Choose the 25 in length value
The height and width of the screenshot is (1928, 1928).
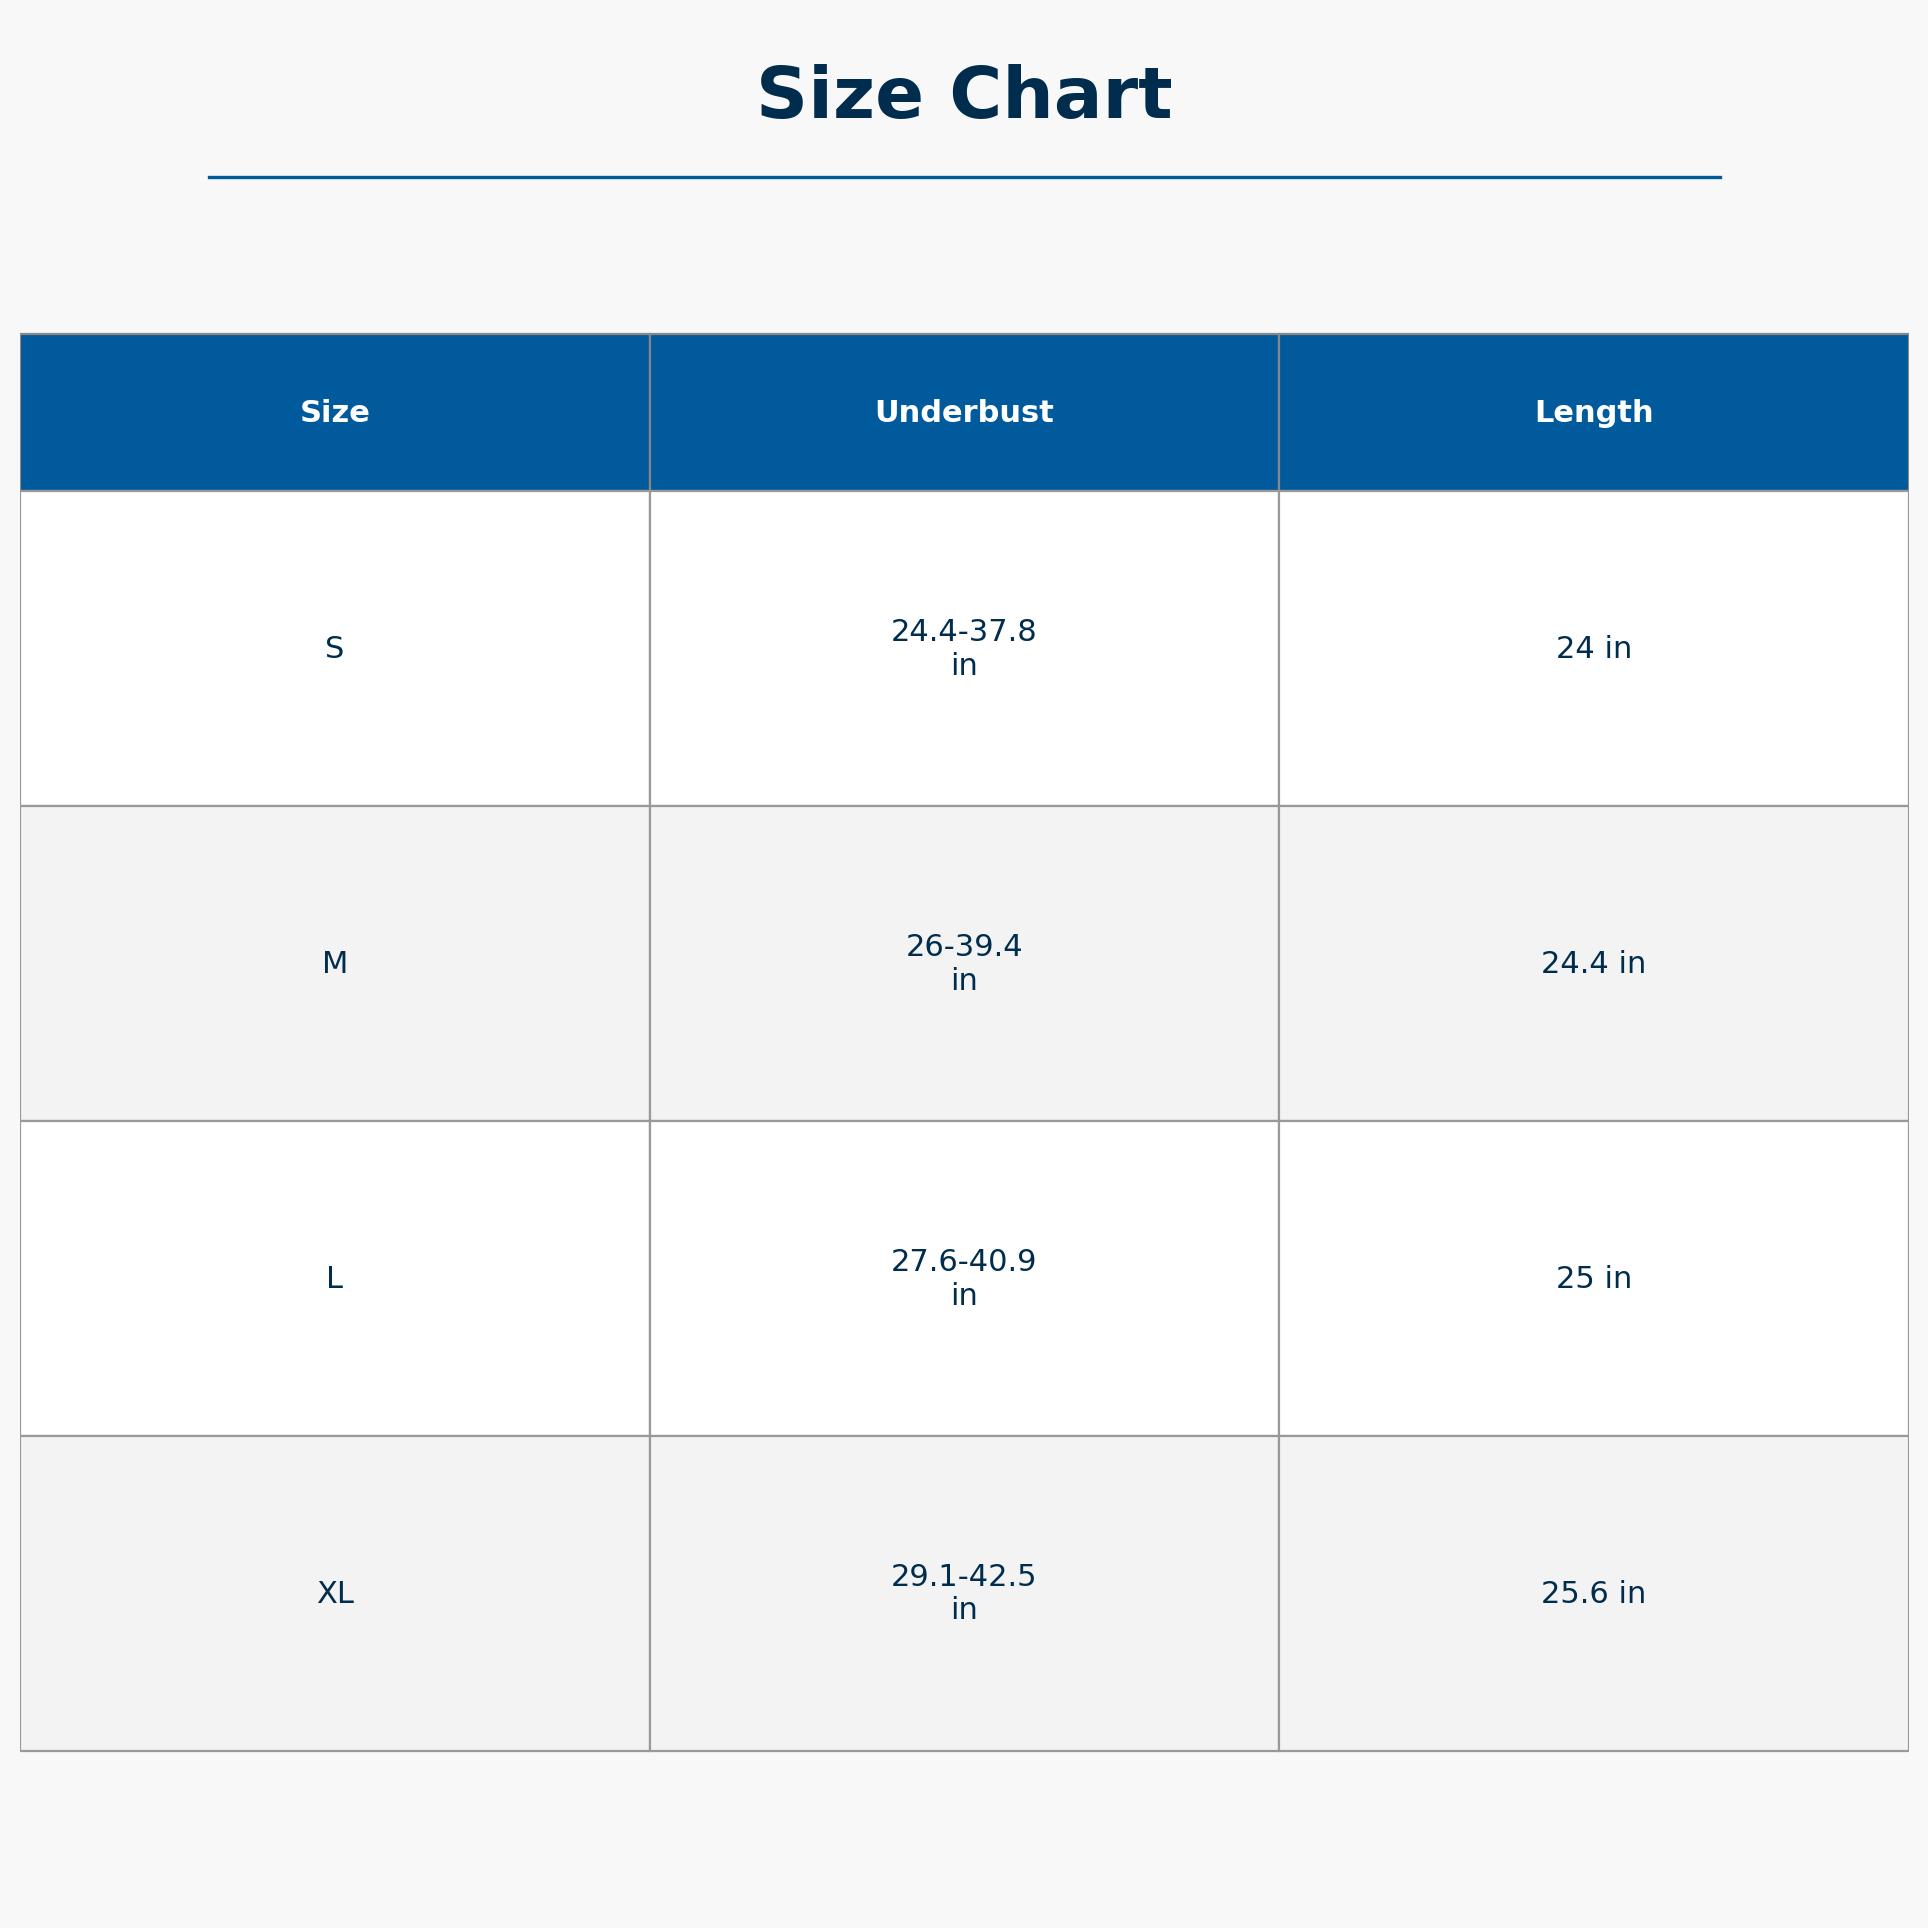coord(1593,1278)
